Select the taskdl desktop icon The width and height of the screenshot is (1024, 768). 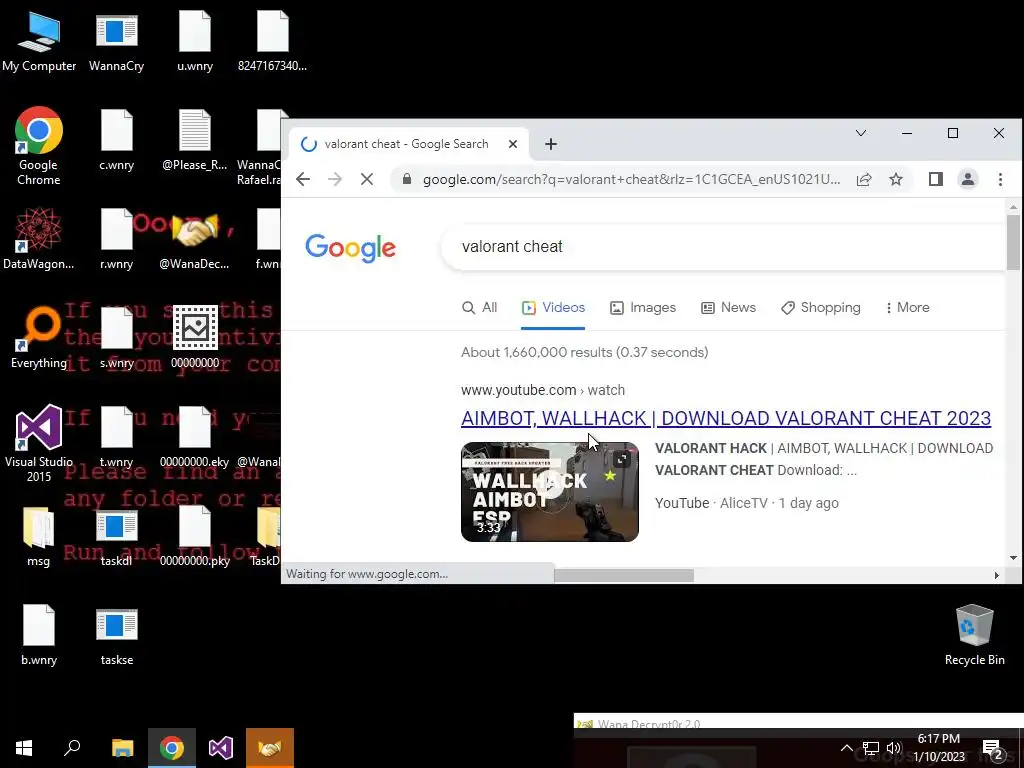pyautogui.click(x=116, y=537)
